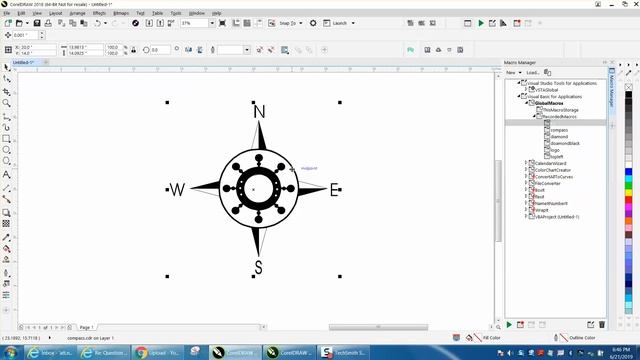
Task: Click the Print icon
Action: coord(48,23)
